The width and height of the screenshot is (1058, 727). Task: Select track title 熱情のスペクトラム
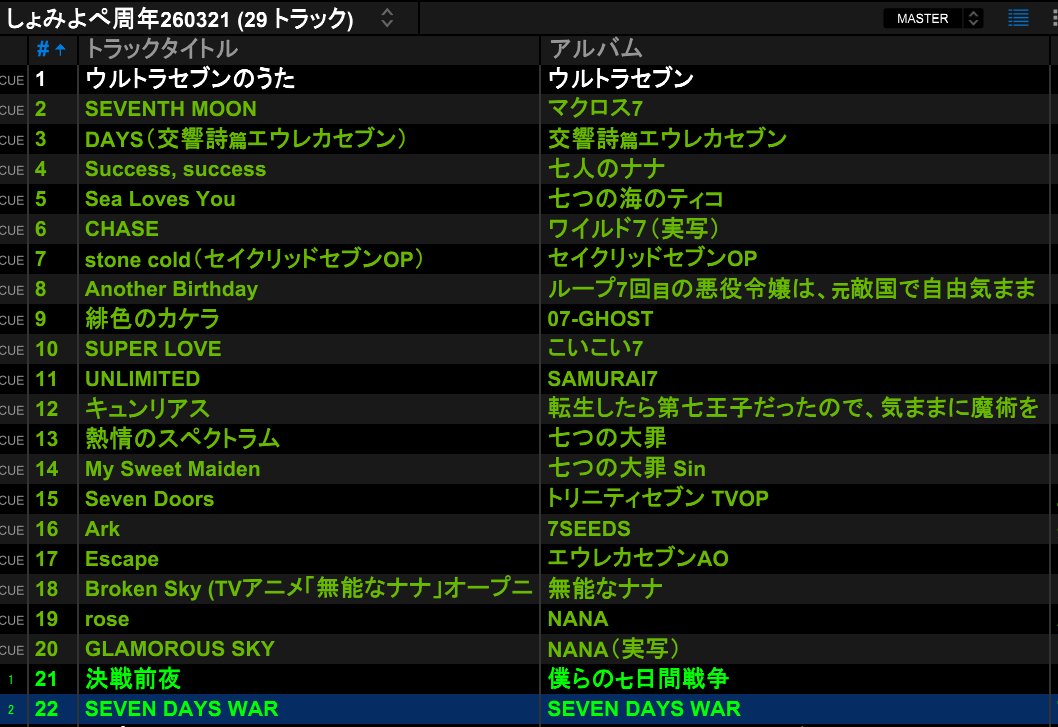(x=182, y=439)
